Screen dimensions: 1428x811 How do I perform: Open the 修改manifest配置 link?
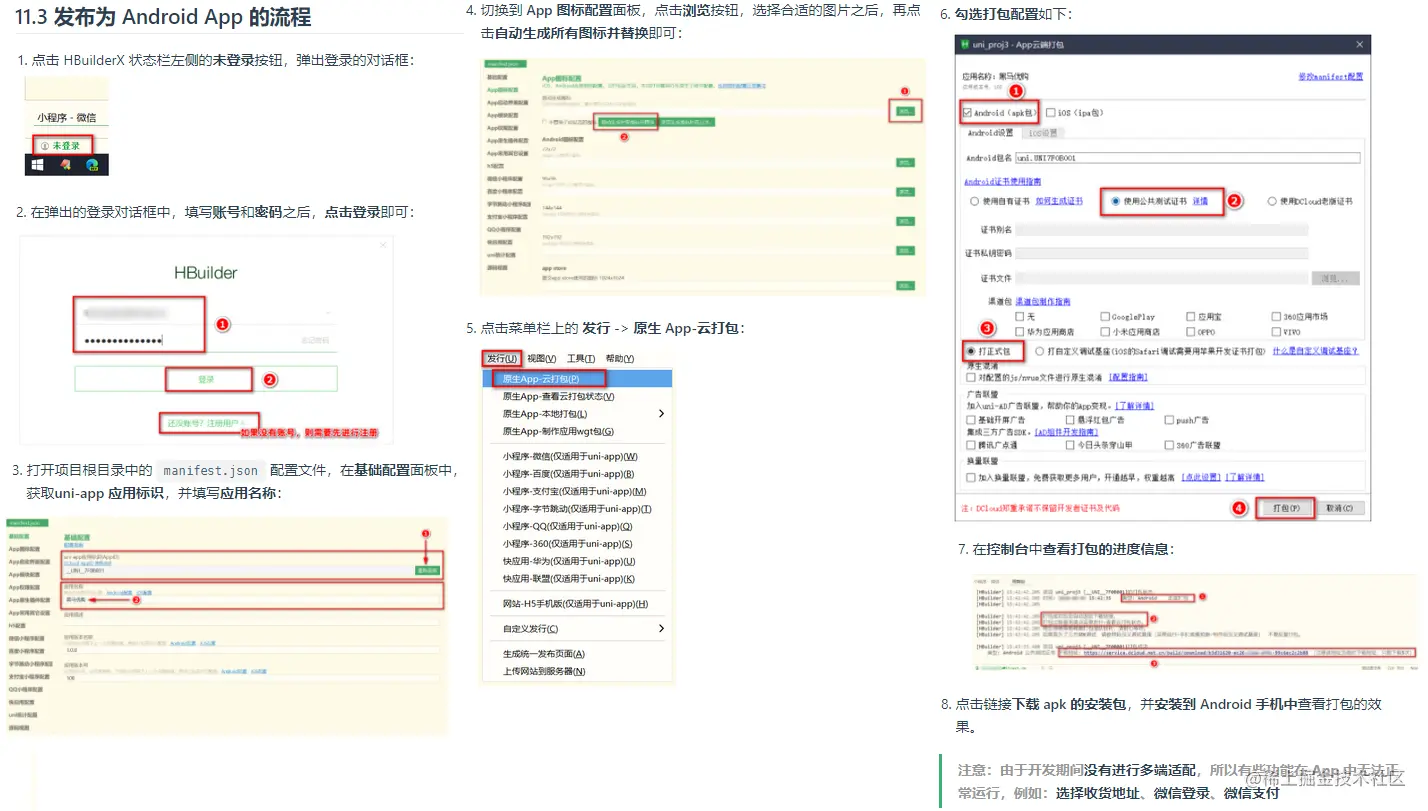point(1330,76)
